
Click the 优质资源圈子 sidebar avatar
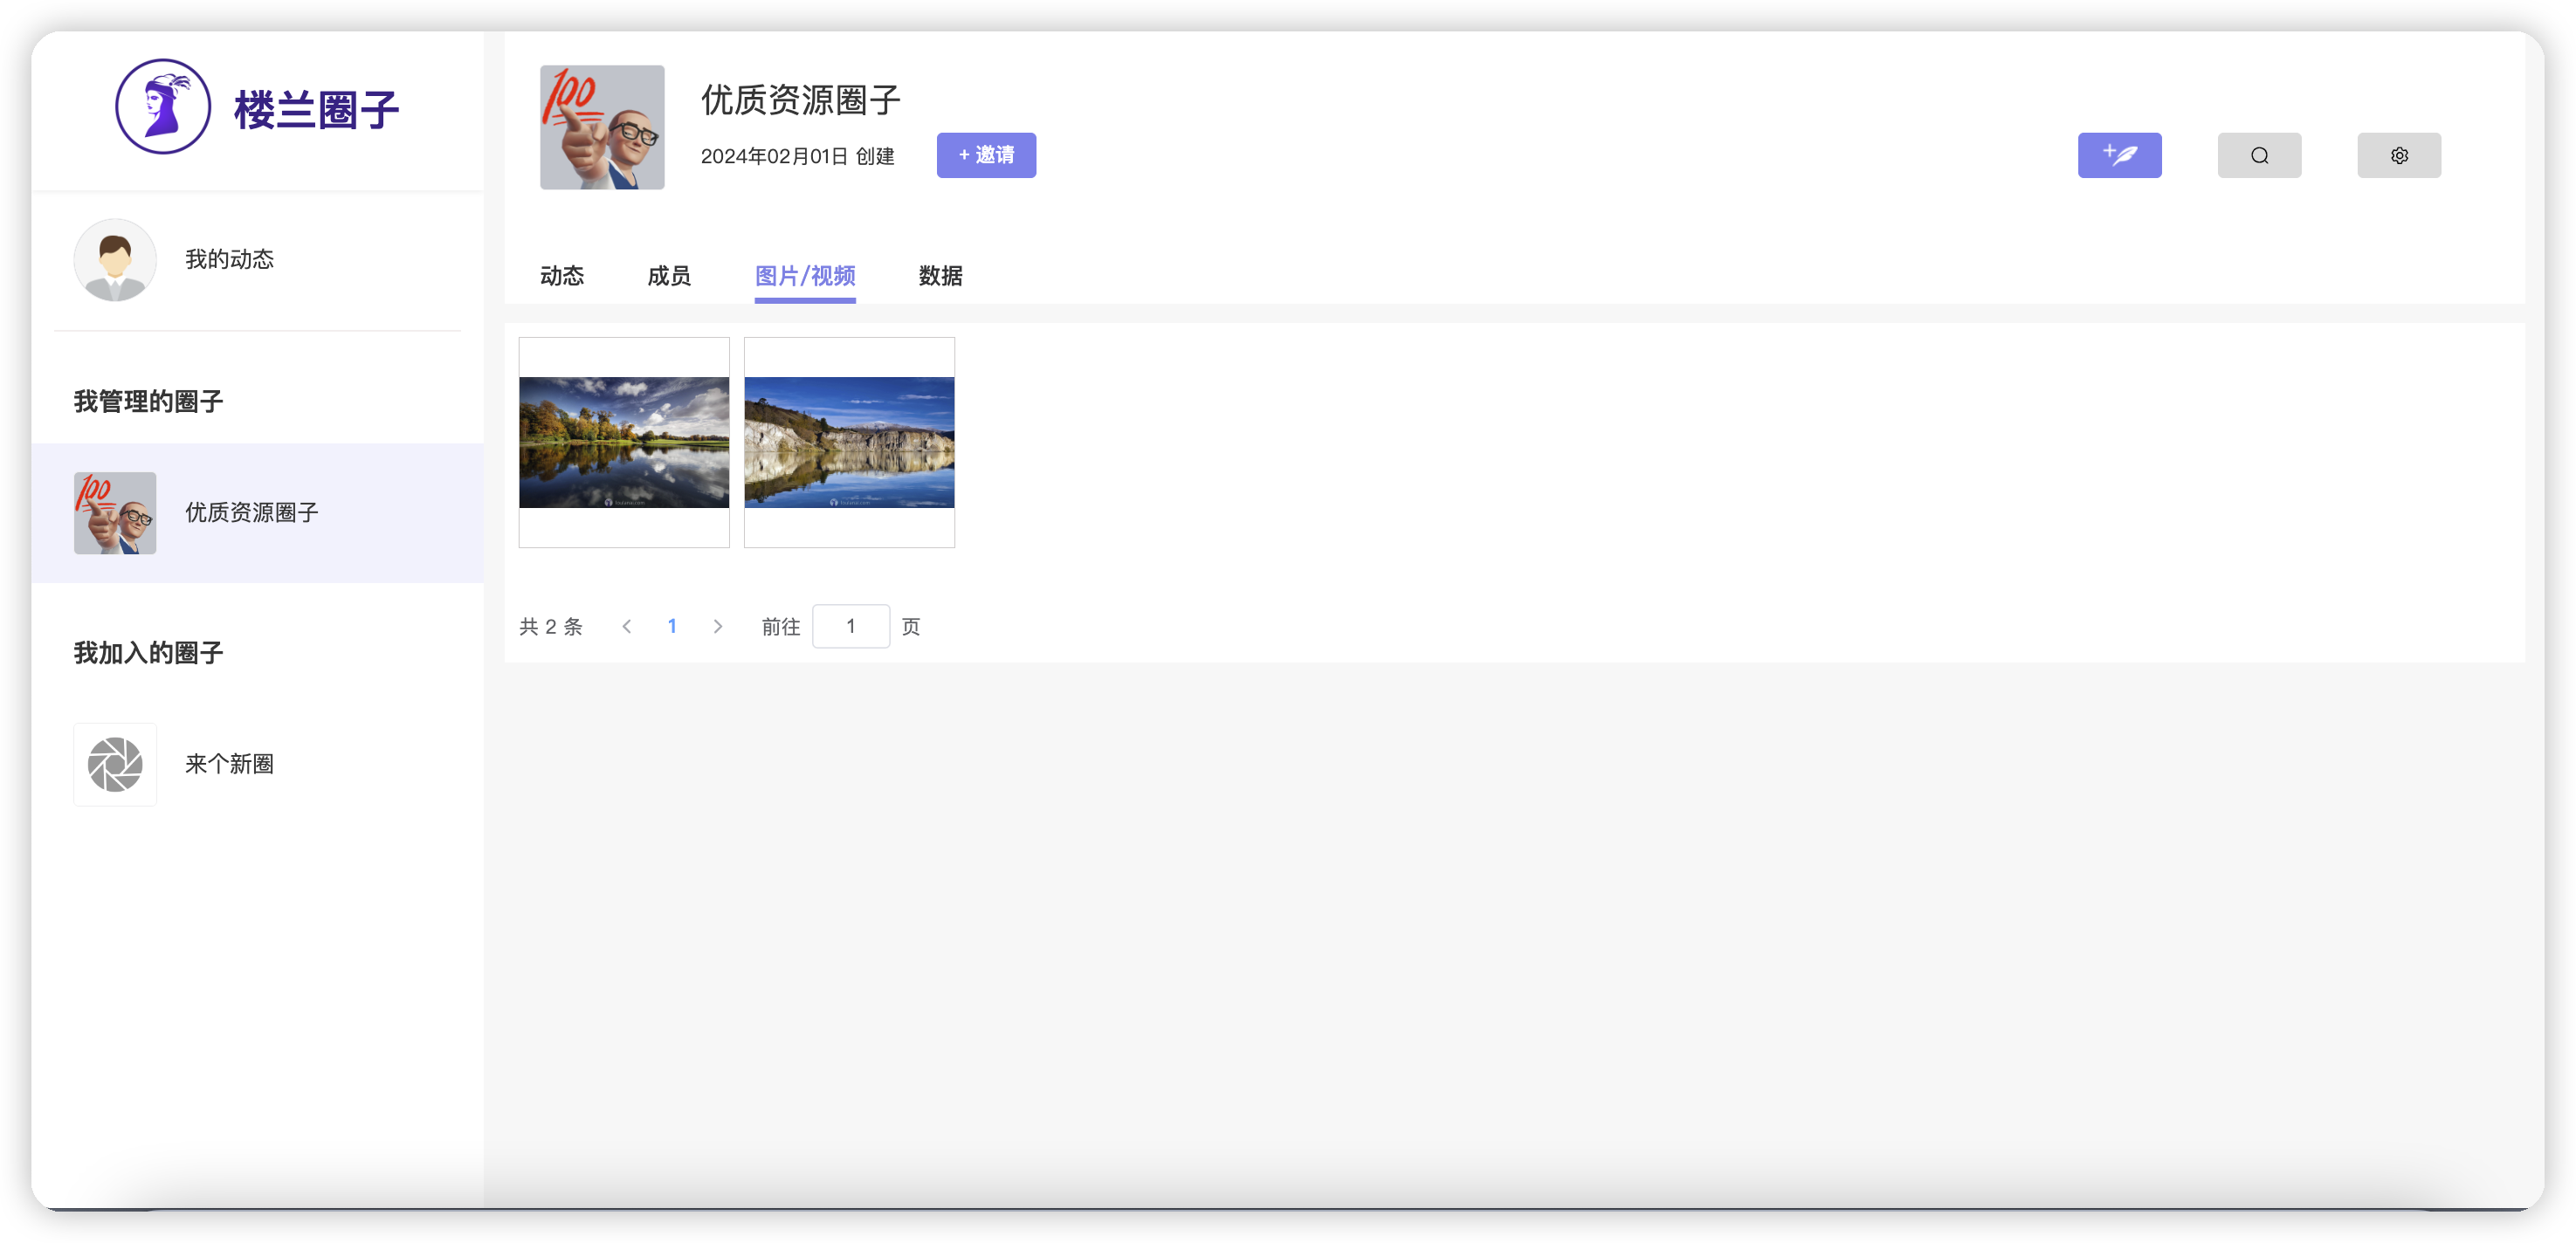115,513
